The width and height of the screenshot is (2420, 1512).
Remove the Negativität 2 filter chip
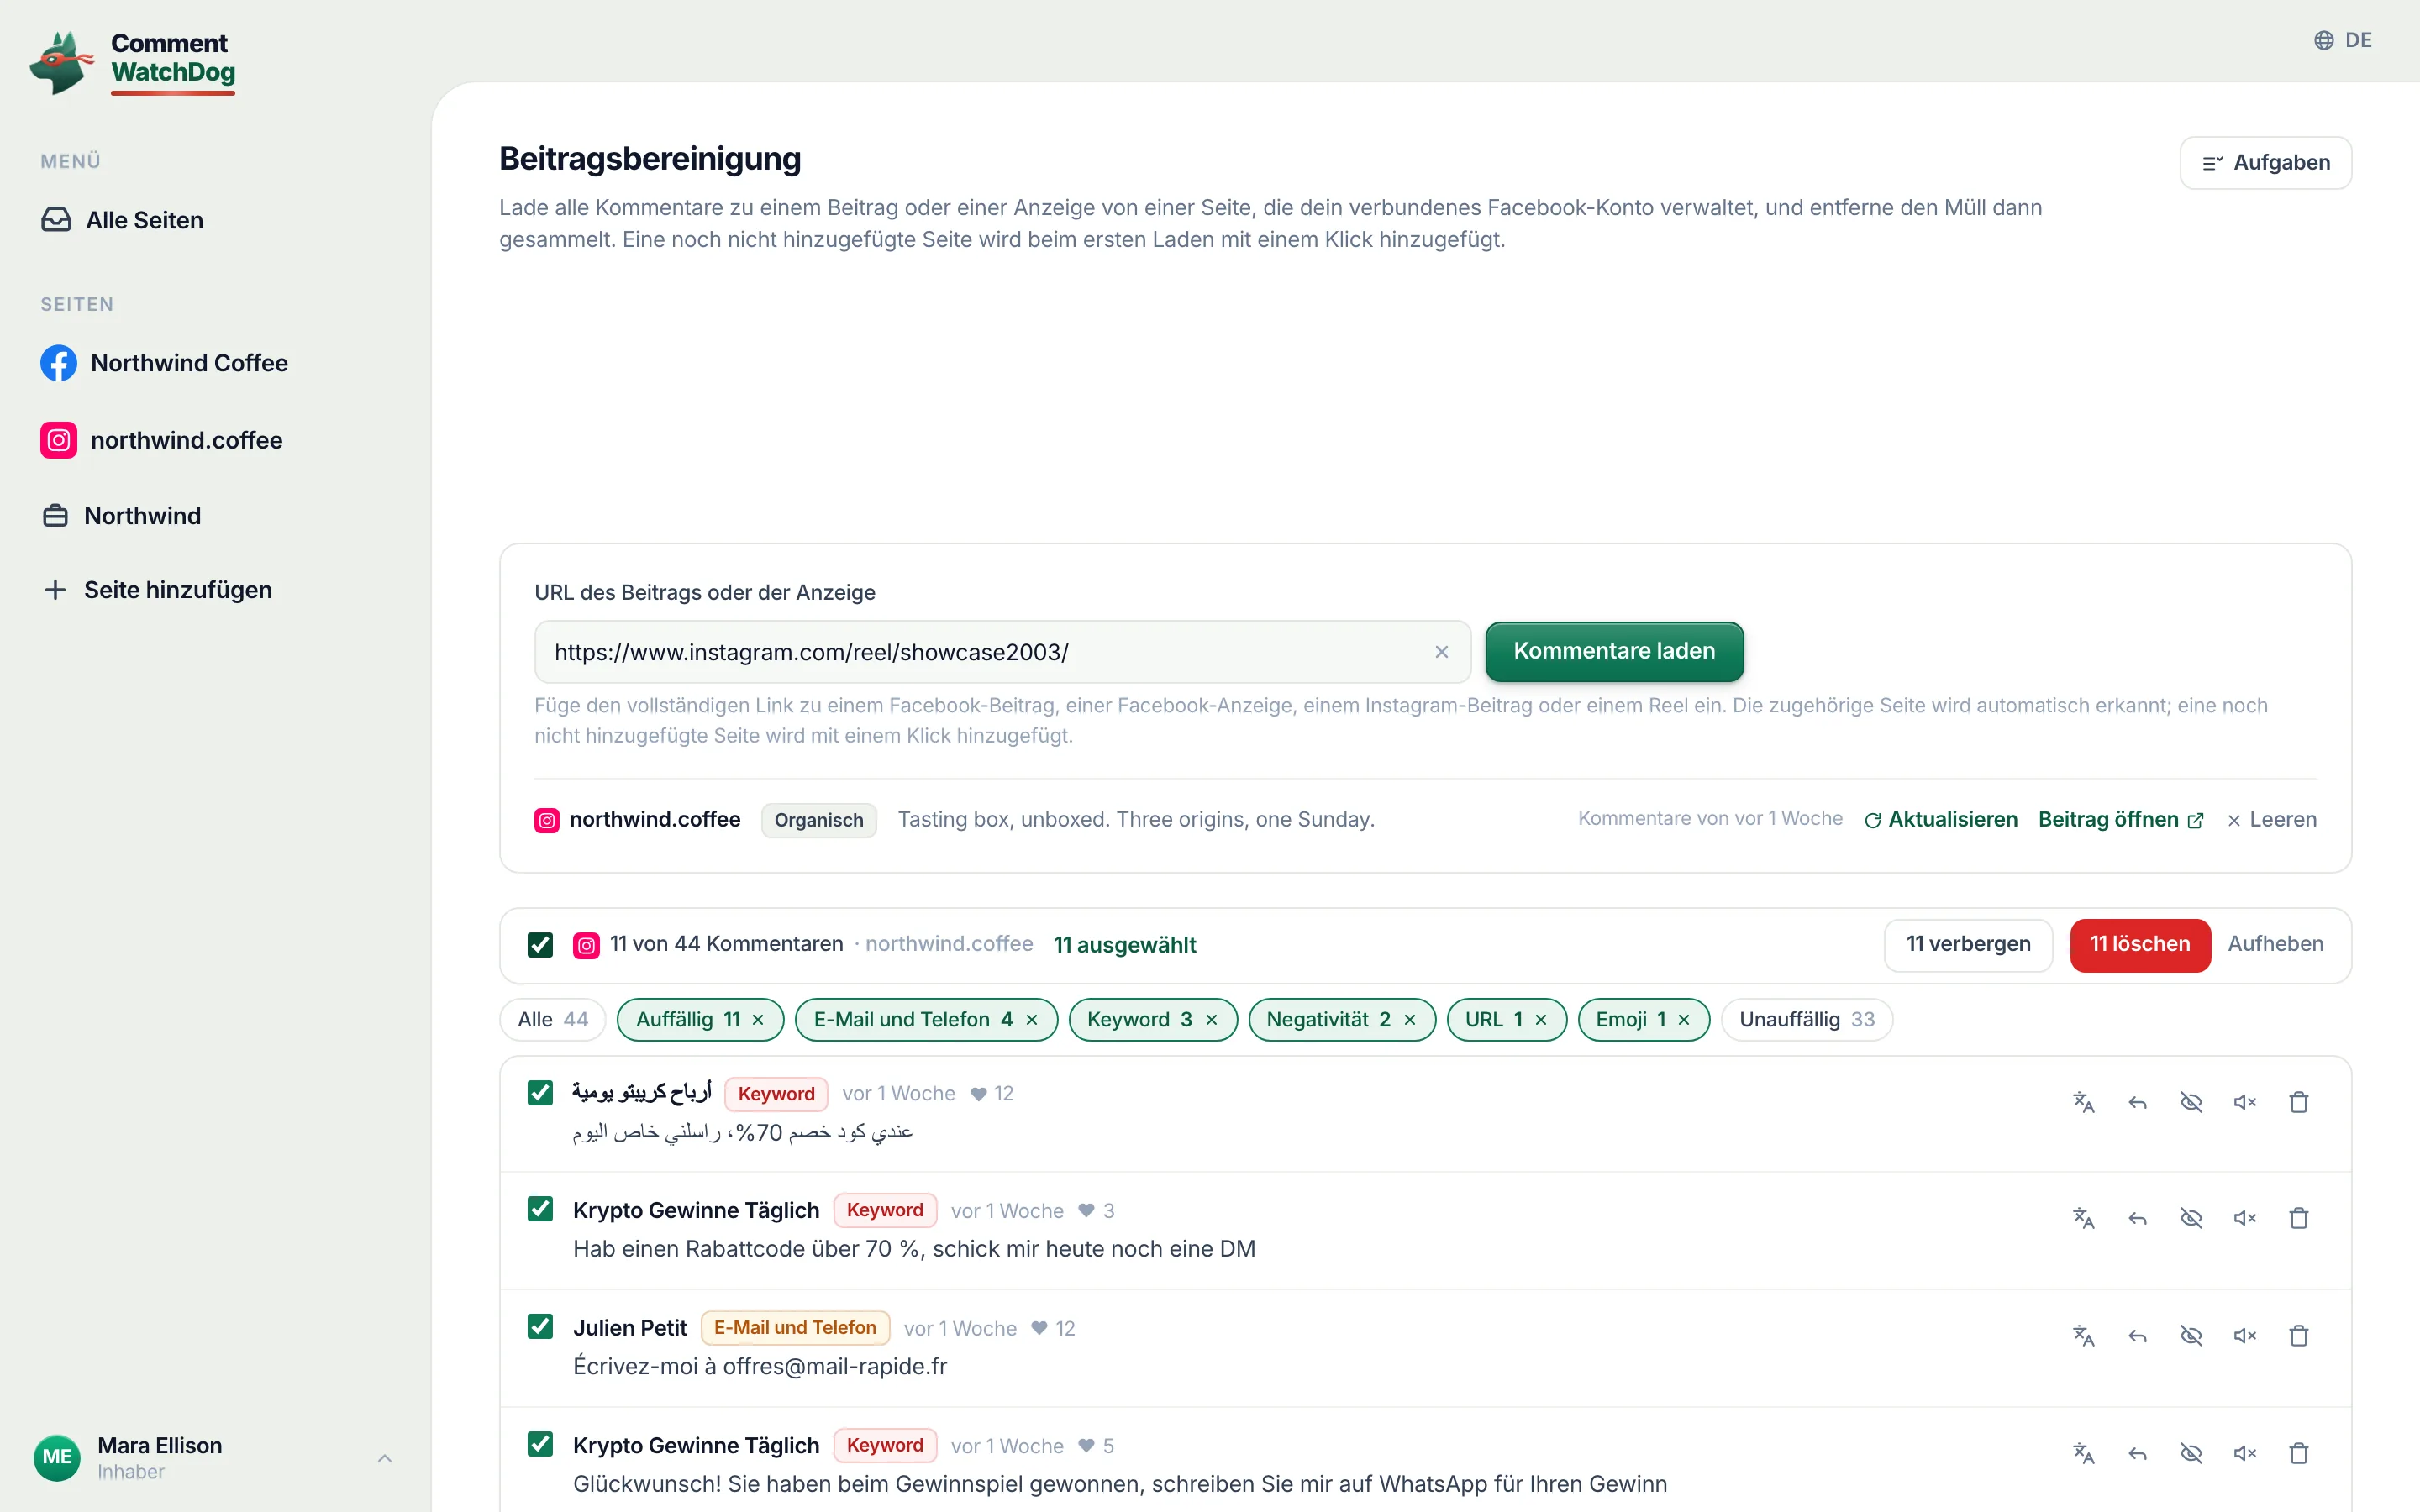click(x=1410, y=1020)
